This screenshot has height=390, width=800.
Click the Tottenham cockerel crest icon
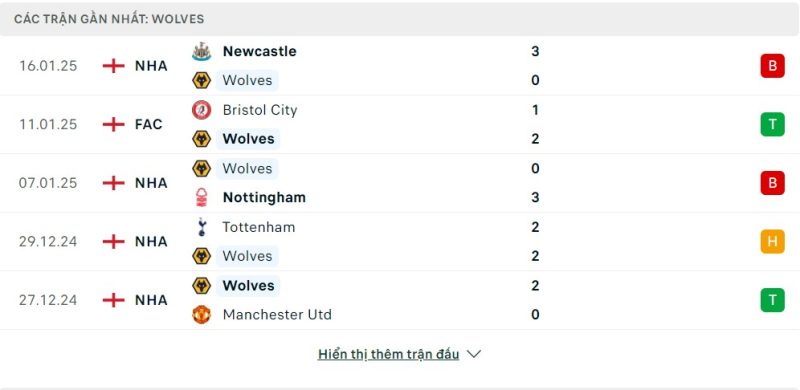click(202, 227)
